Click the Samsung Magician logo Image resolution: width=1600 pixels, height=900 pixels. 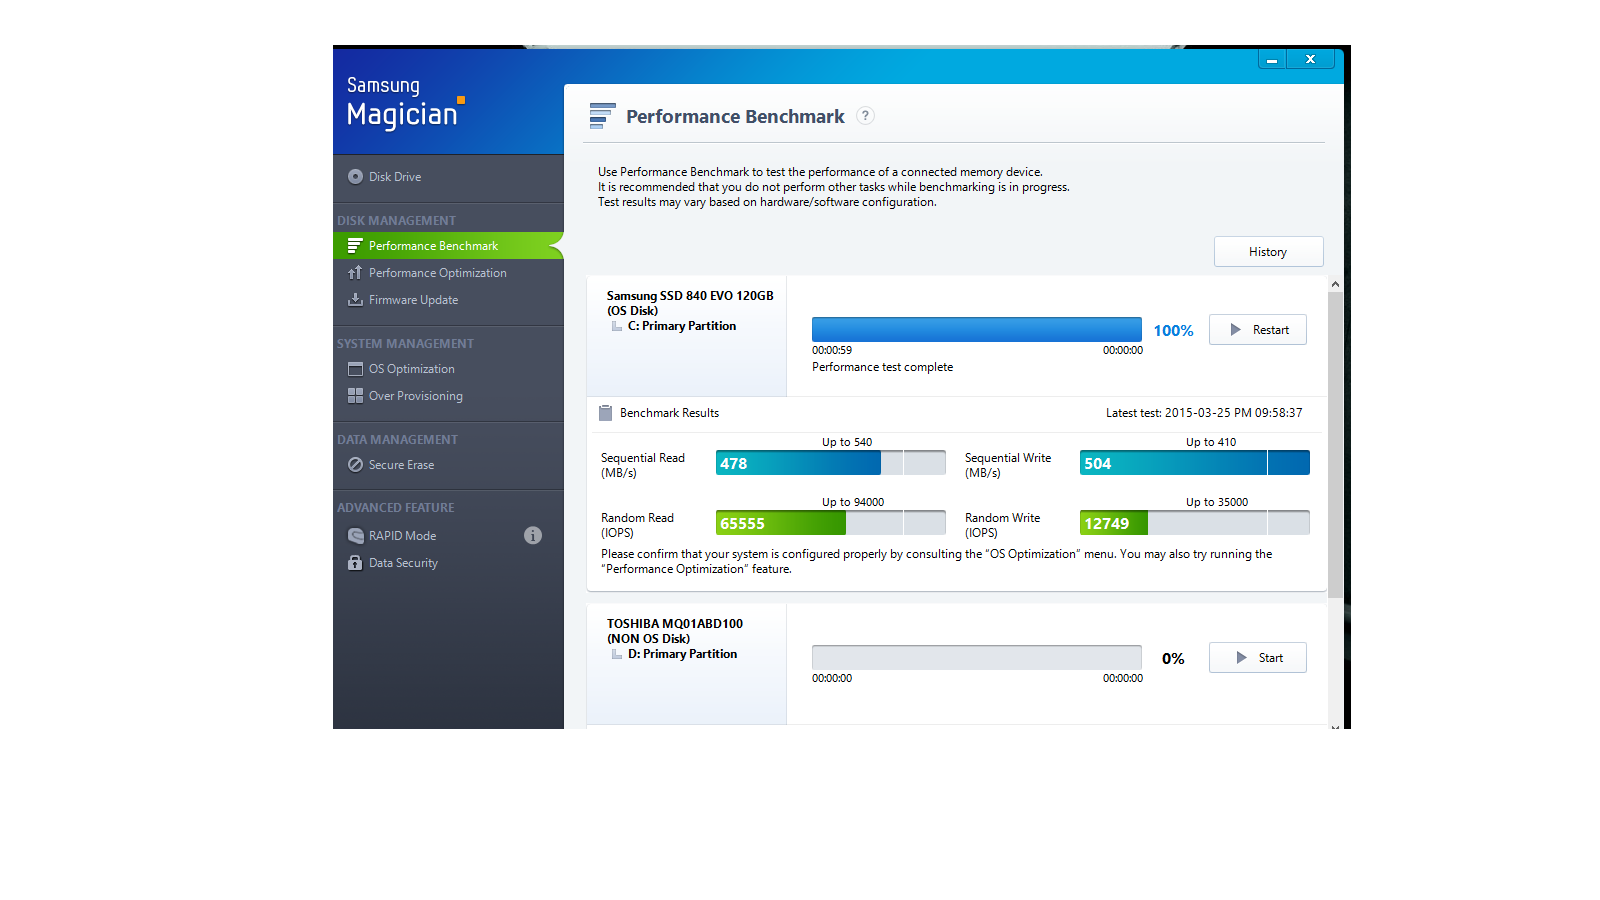(x=406, y=102)
